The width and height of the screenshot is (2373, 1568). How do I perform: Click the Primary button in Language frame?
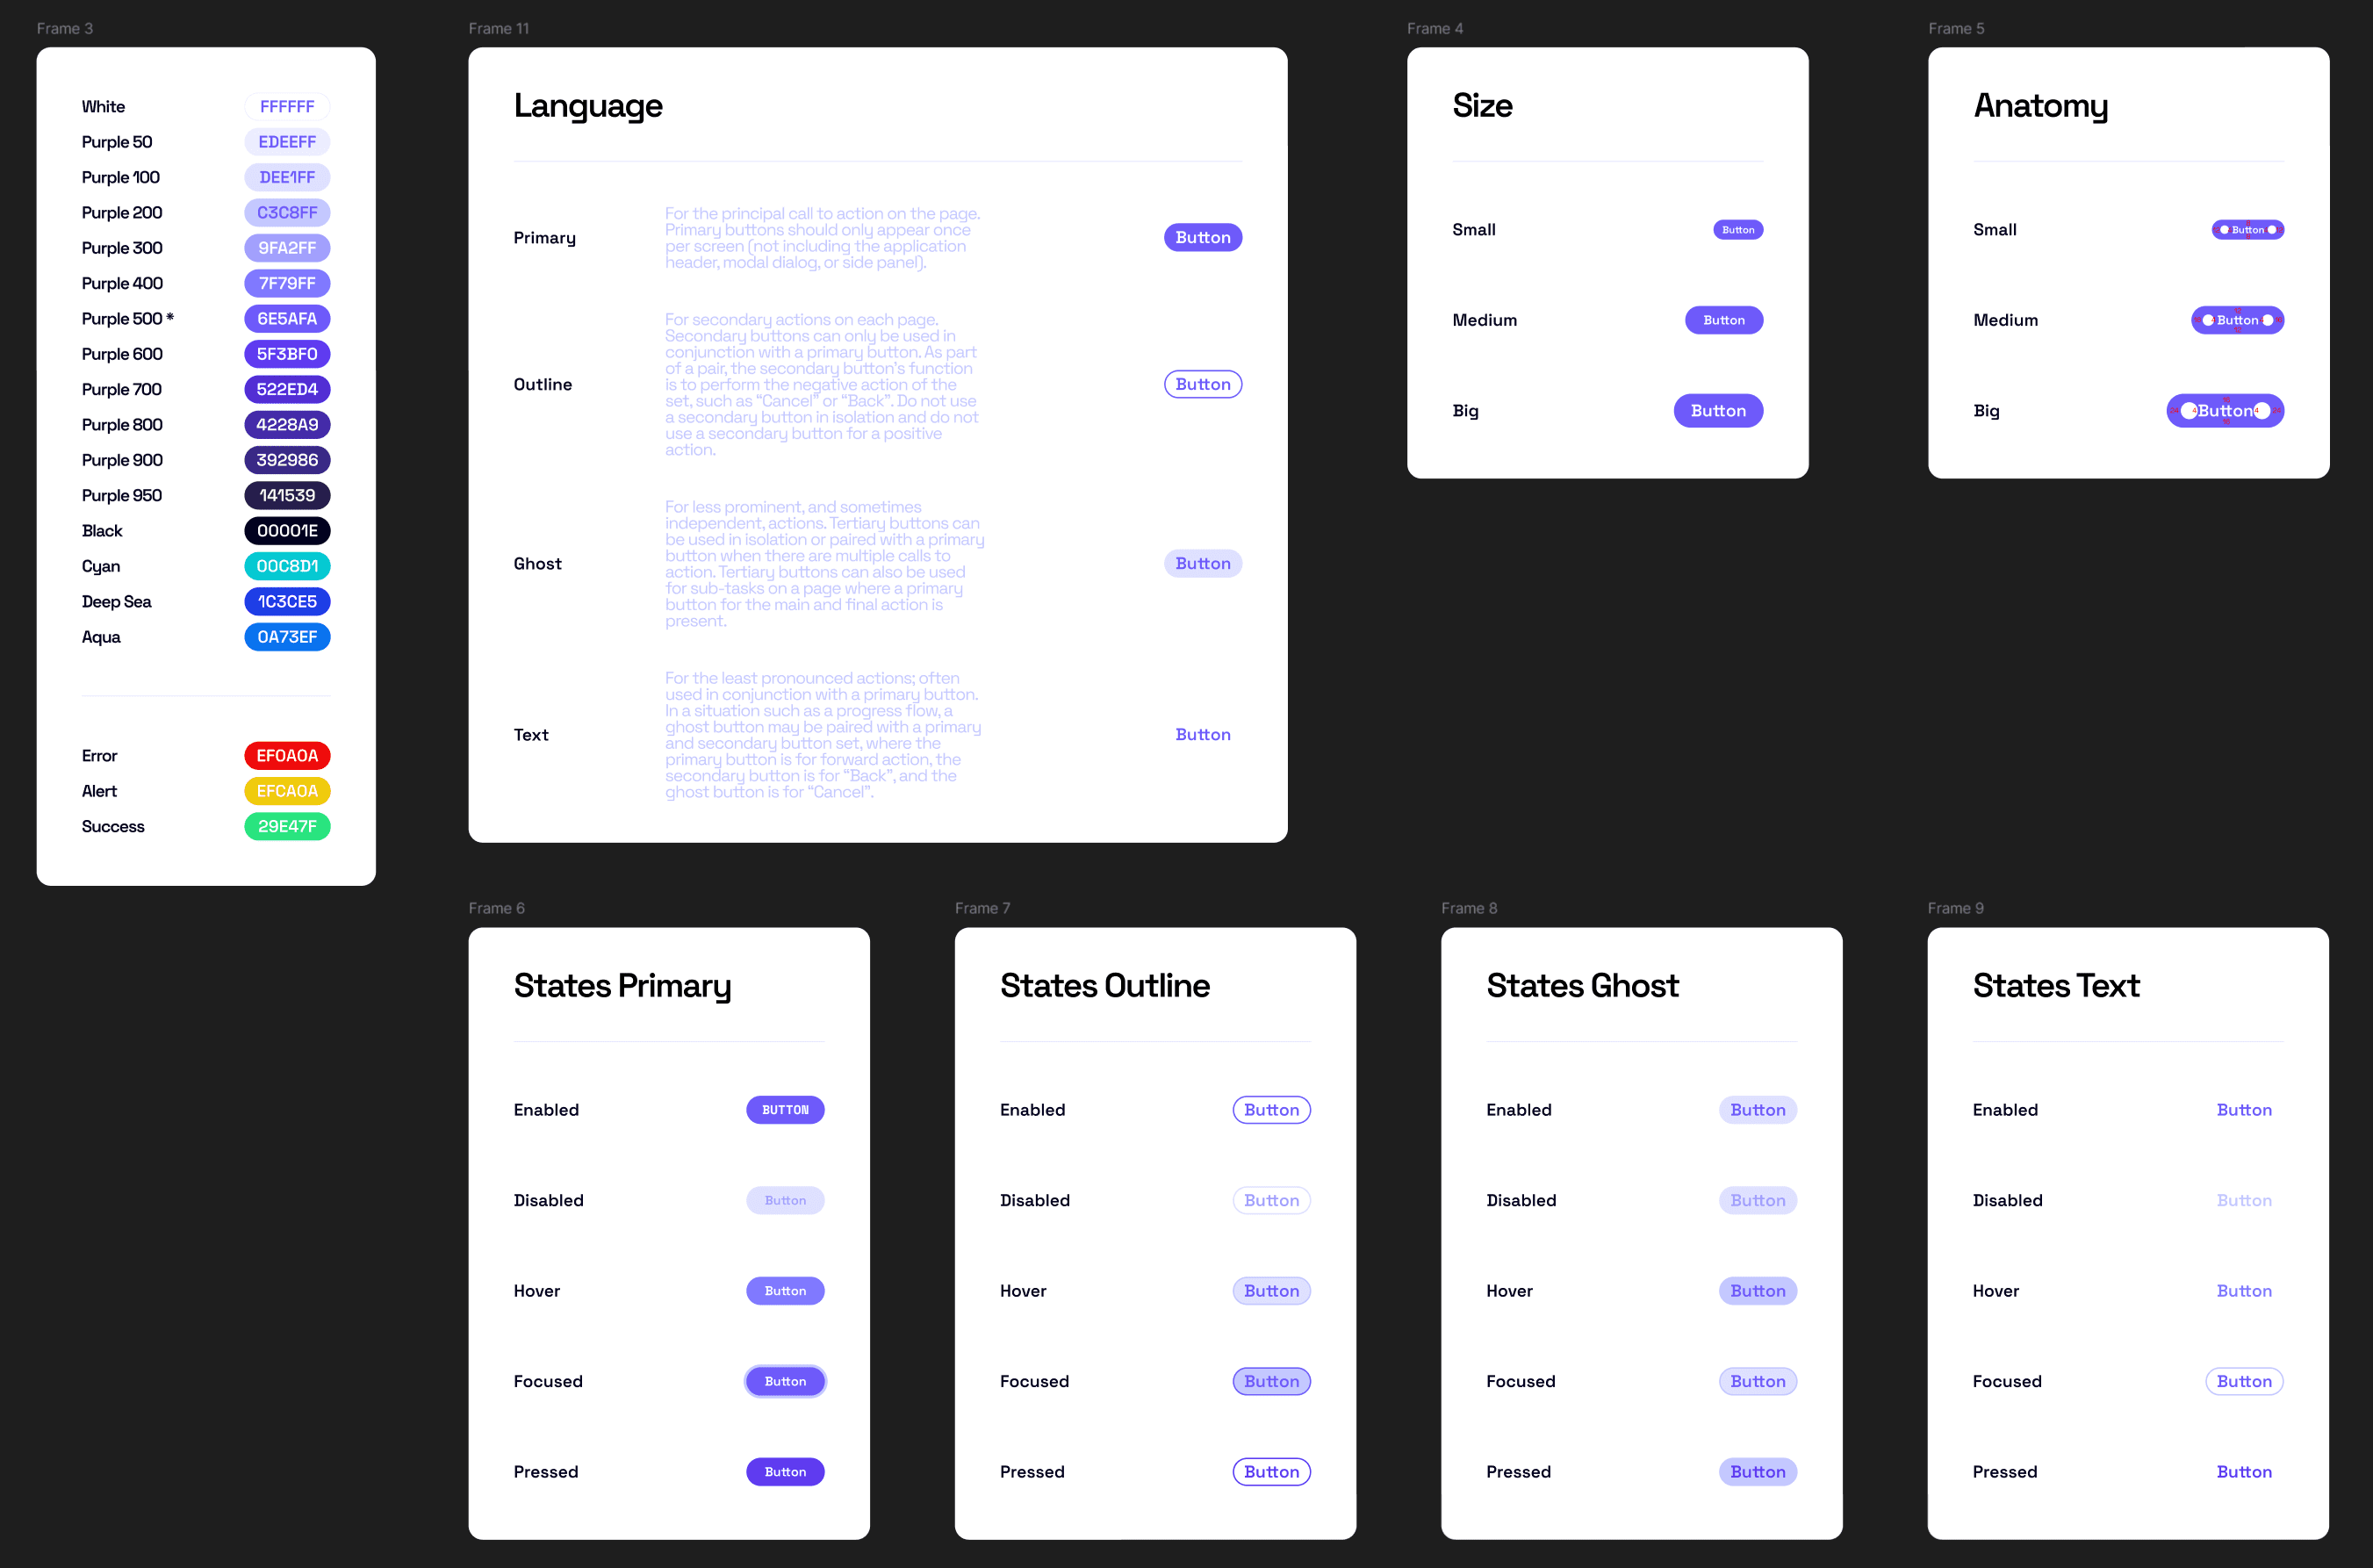coord(1202,237)
